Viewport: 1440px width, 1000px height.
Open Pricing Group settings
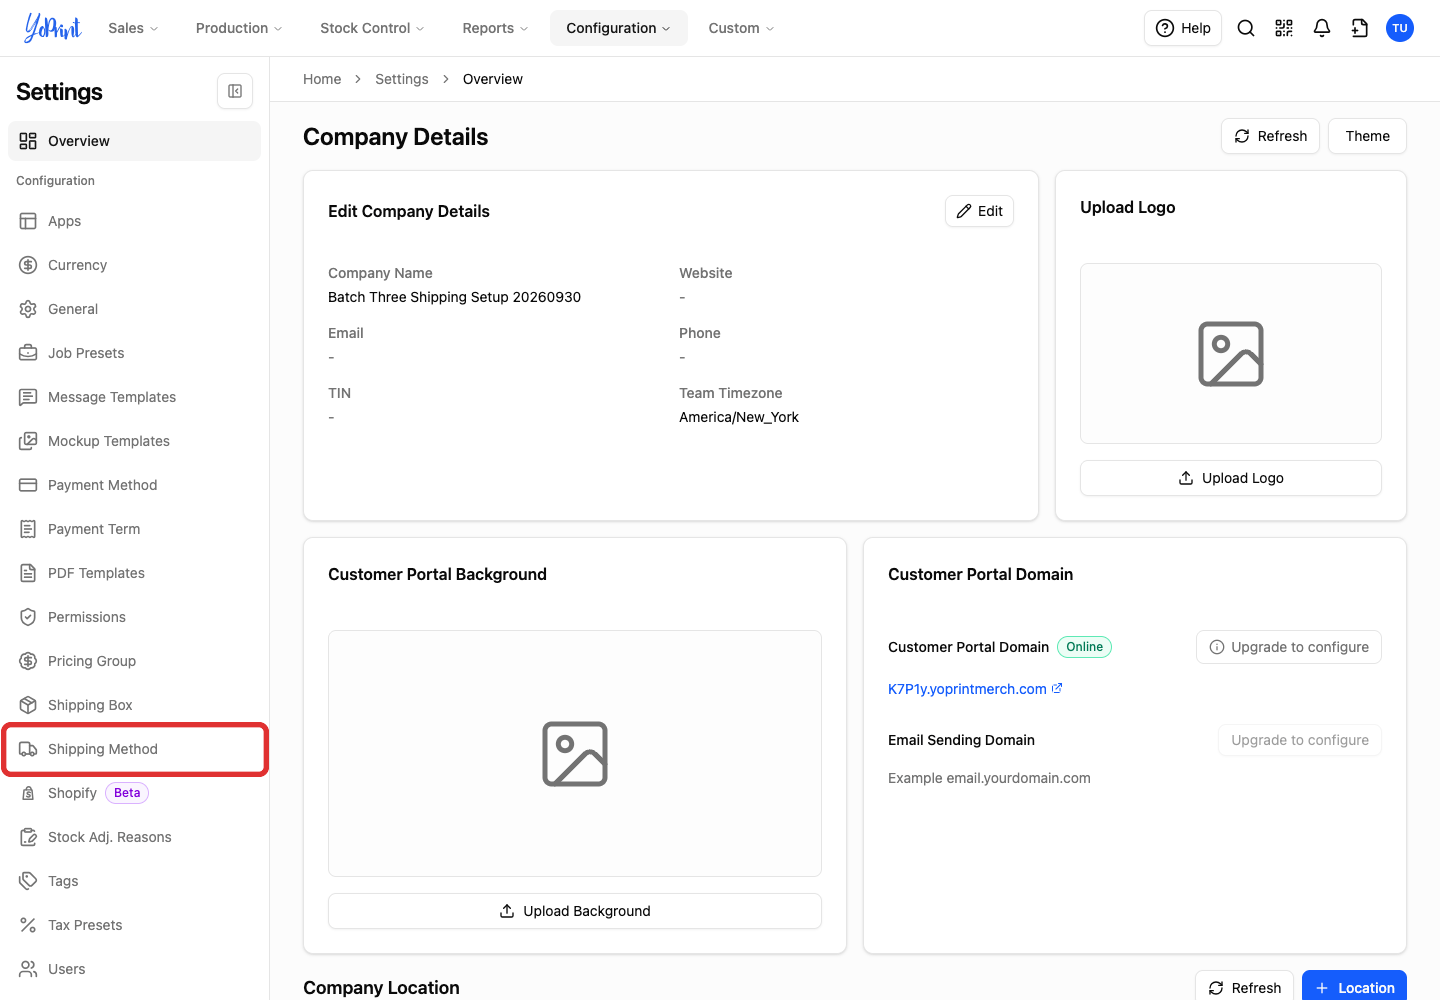pos(134,661)
